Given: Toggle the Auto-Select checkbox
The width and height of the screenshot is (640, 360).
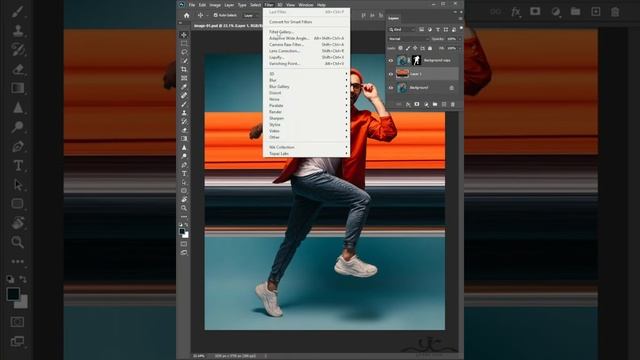Looking at the screenshot, I should click(216, 15).
